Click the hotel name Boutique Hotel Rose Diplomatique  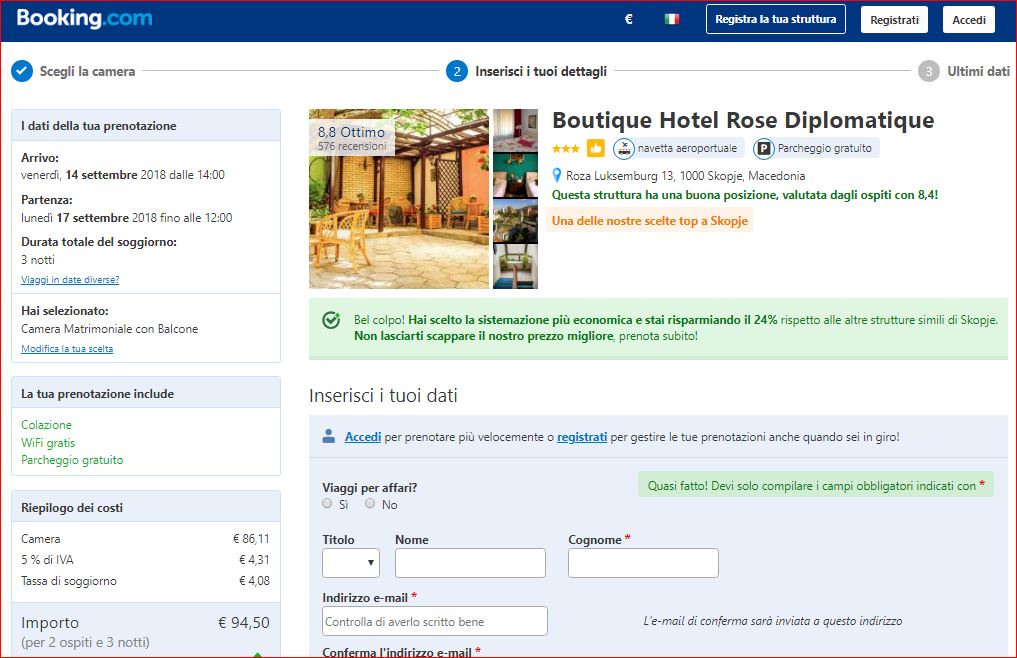[743, 120]
